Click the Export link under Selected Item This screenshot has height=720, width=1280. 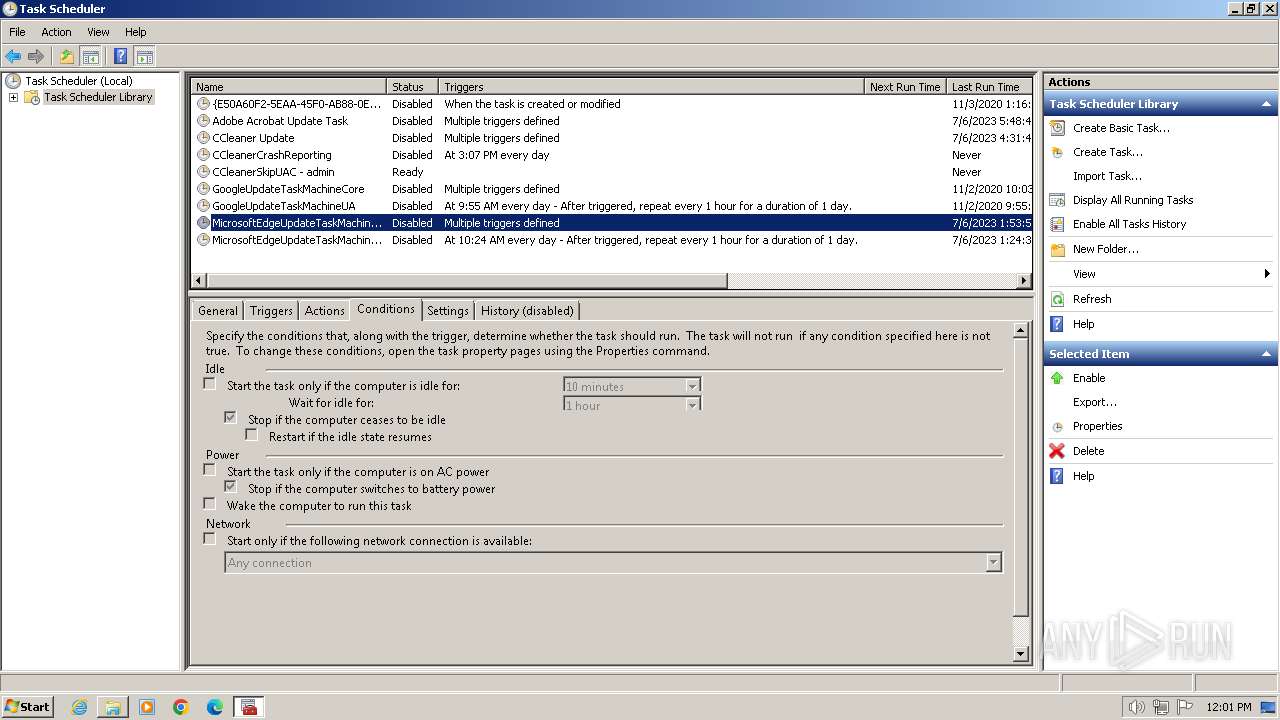(1095, 402)
